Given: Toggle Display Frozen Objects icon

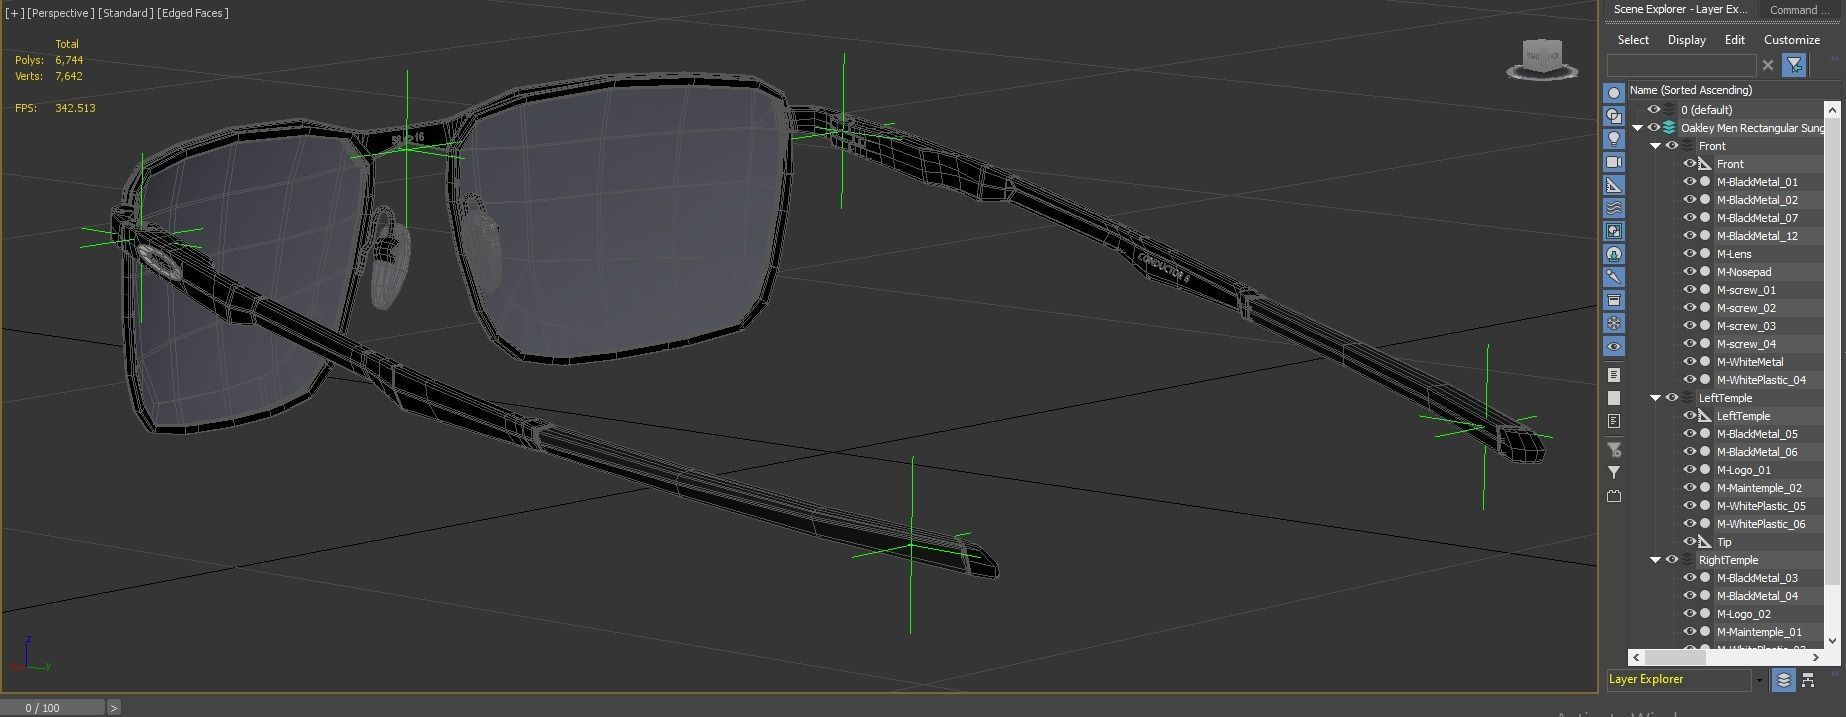Looking at the screenshot, I should 1613,323.
